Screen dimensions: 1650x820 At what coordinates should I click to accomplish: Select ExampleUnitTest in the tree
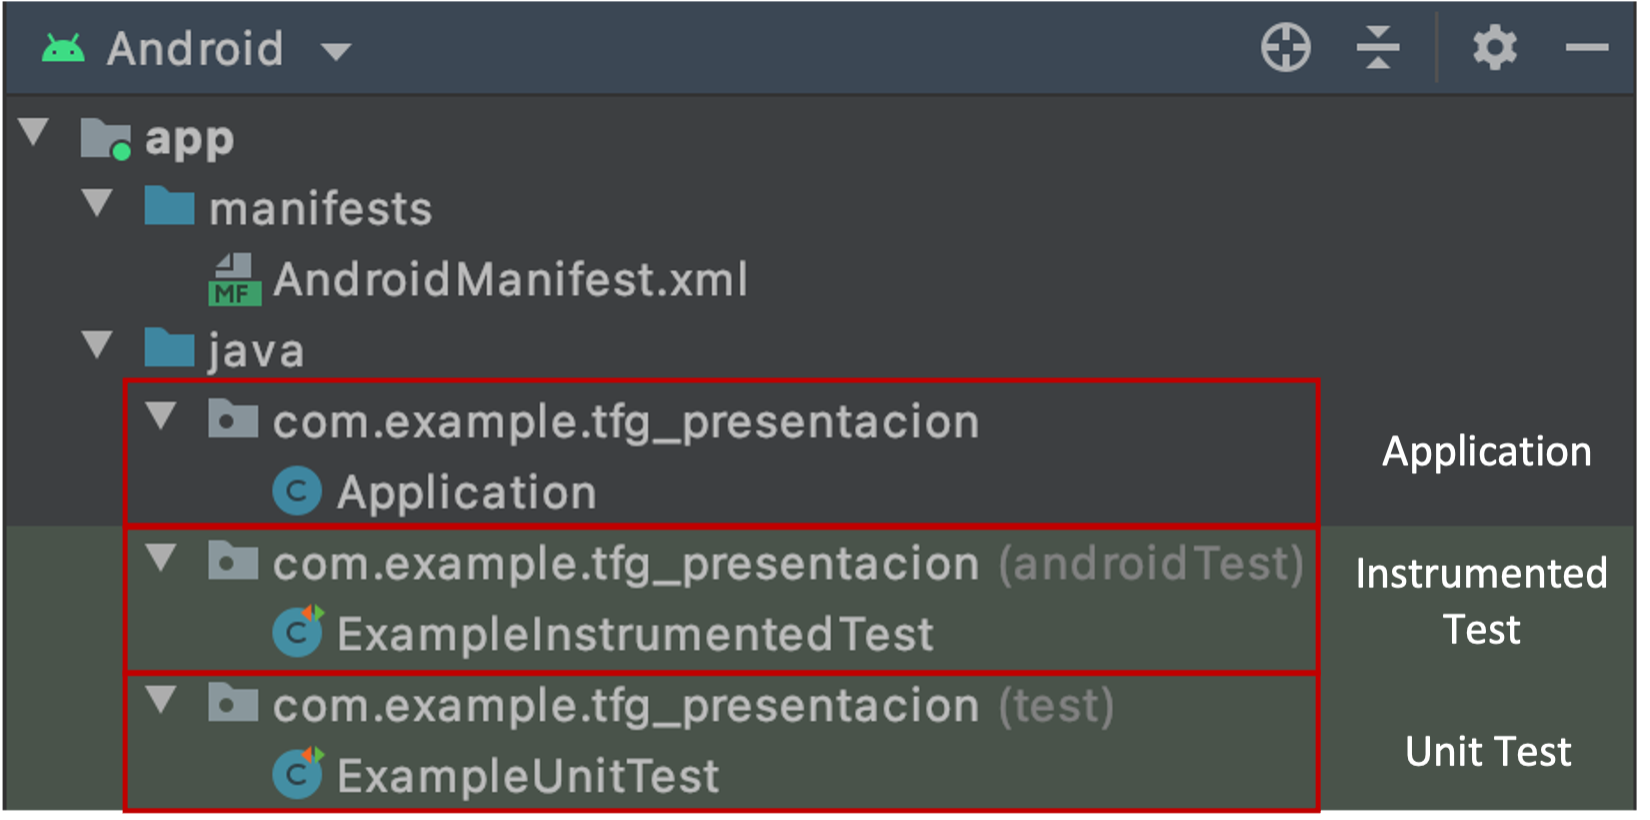(x=528, y=776)
